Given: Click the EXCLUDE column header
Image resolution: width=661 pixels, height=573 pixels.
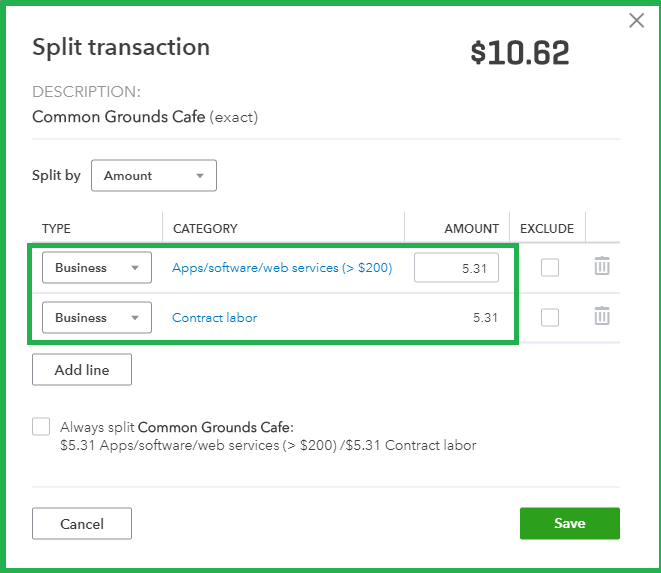Looking at the screenshot, I should (x=547, y=229).
